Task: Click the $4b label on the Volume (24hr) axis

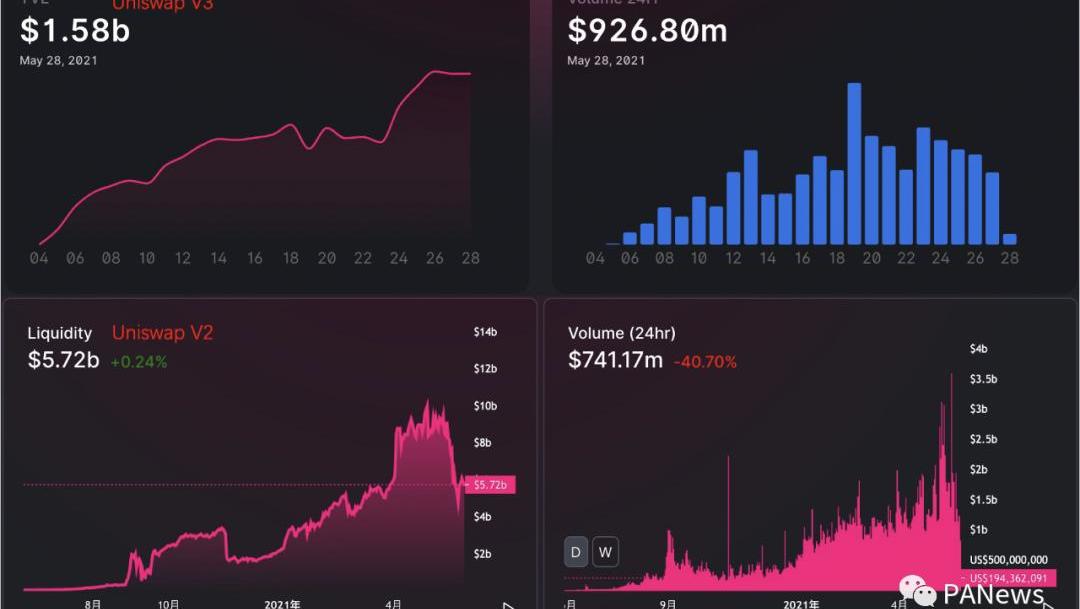Action: click(979, 349)
